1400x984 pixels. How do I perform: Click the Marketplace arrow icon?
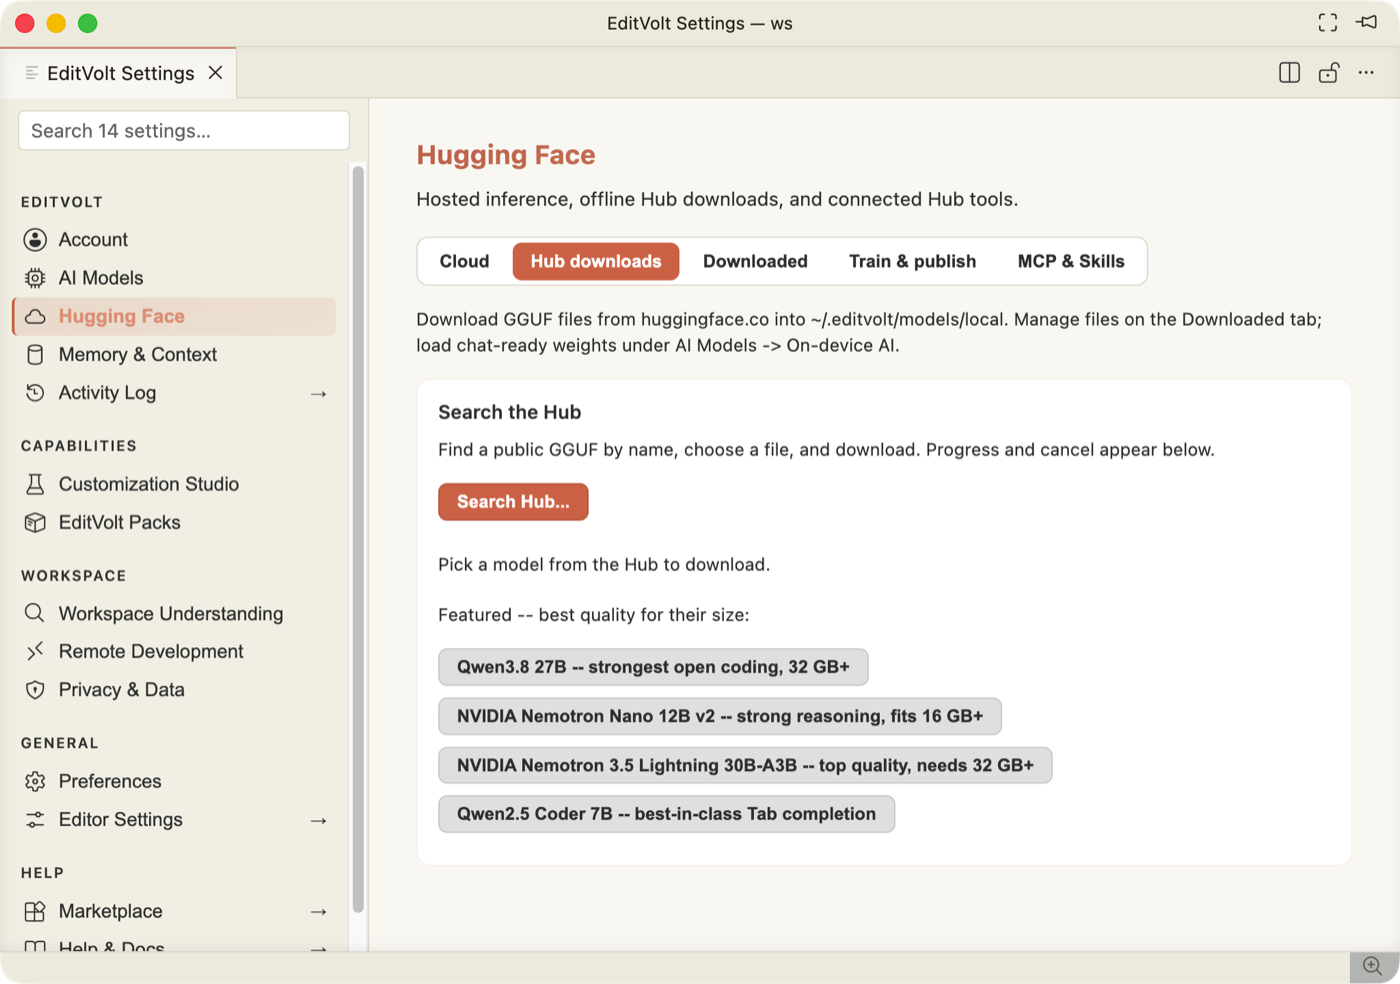tap(319, 912)
